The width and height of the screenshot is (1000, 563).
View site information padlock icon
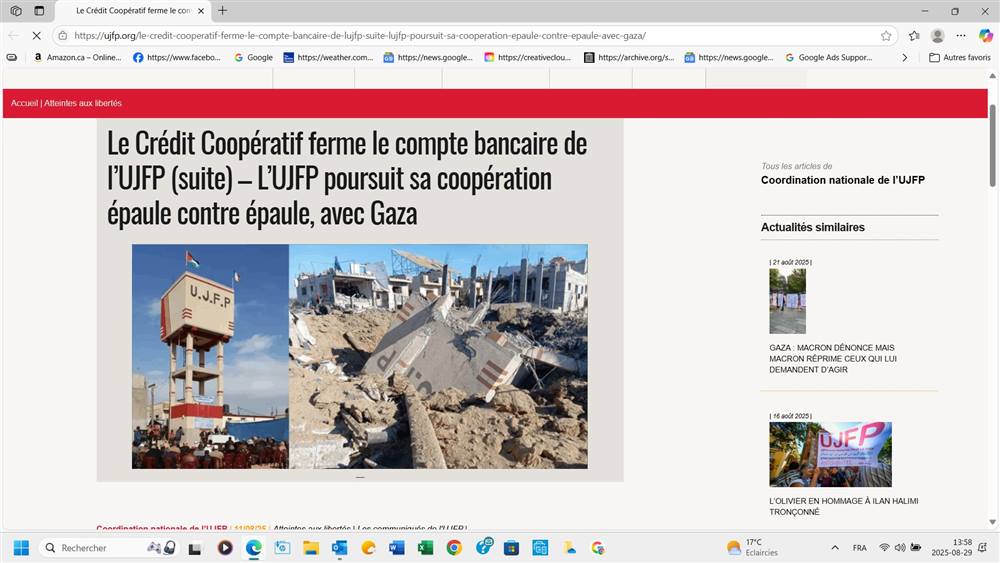point(62,36)
